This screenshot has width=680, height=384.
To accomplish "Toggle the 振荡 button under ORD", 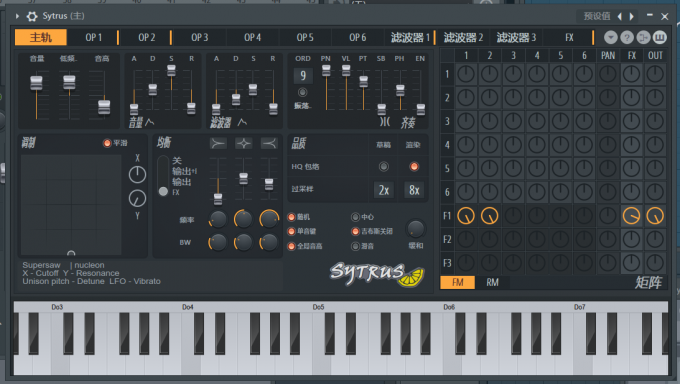I will 303,92.
